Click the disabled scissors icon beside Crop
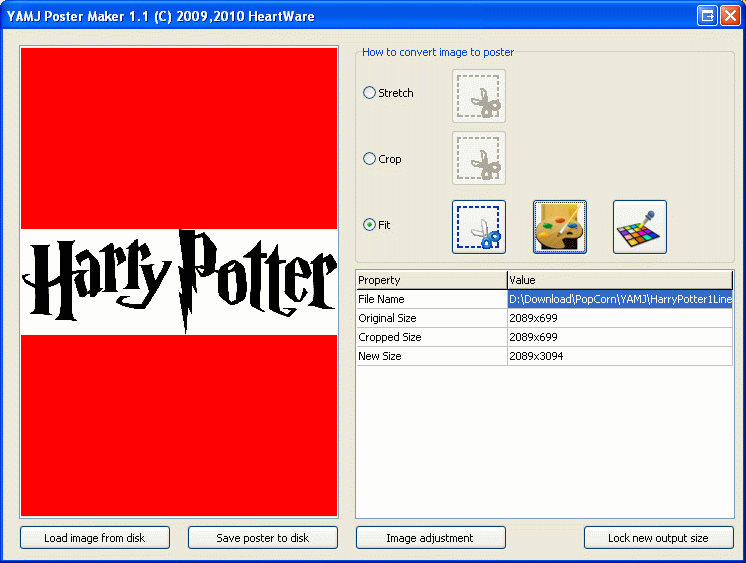The height and width of the screenshot is (563, 746). pos(479,158)
